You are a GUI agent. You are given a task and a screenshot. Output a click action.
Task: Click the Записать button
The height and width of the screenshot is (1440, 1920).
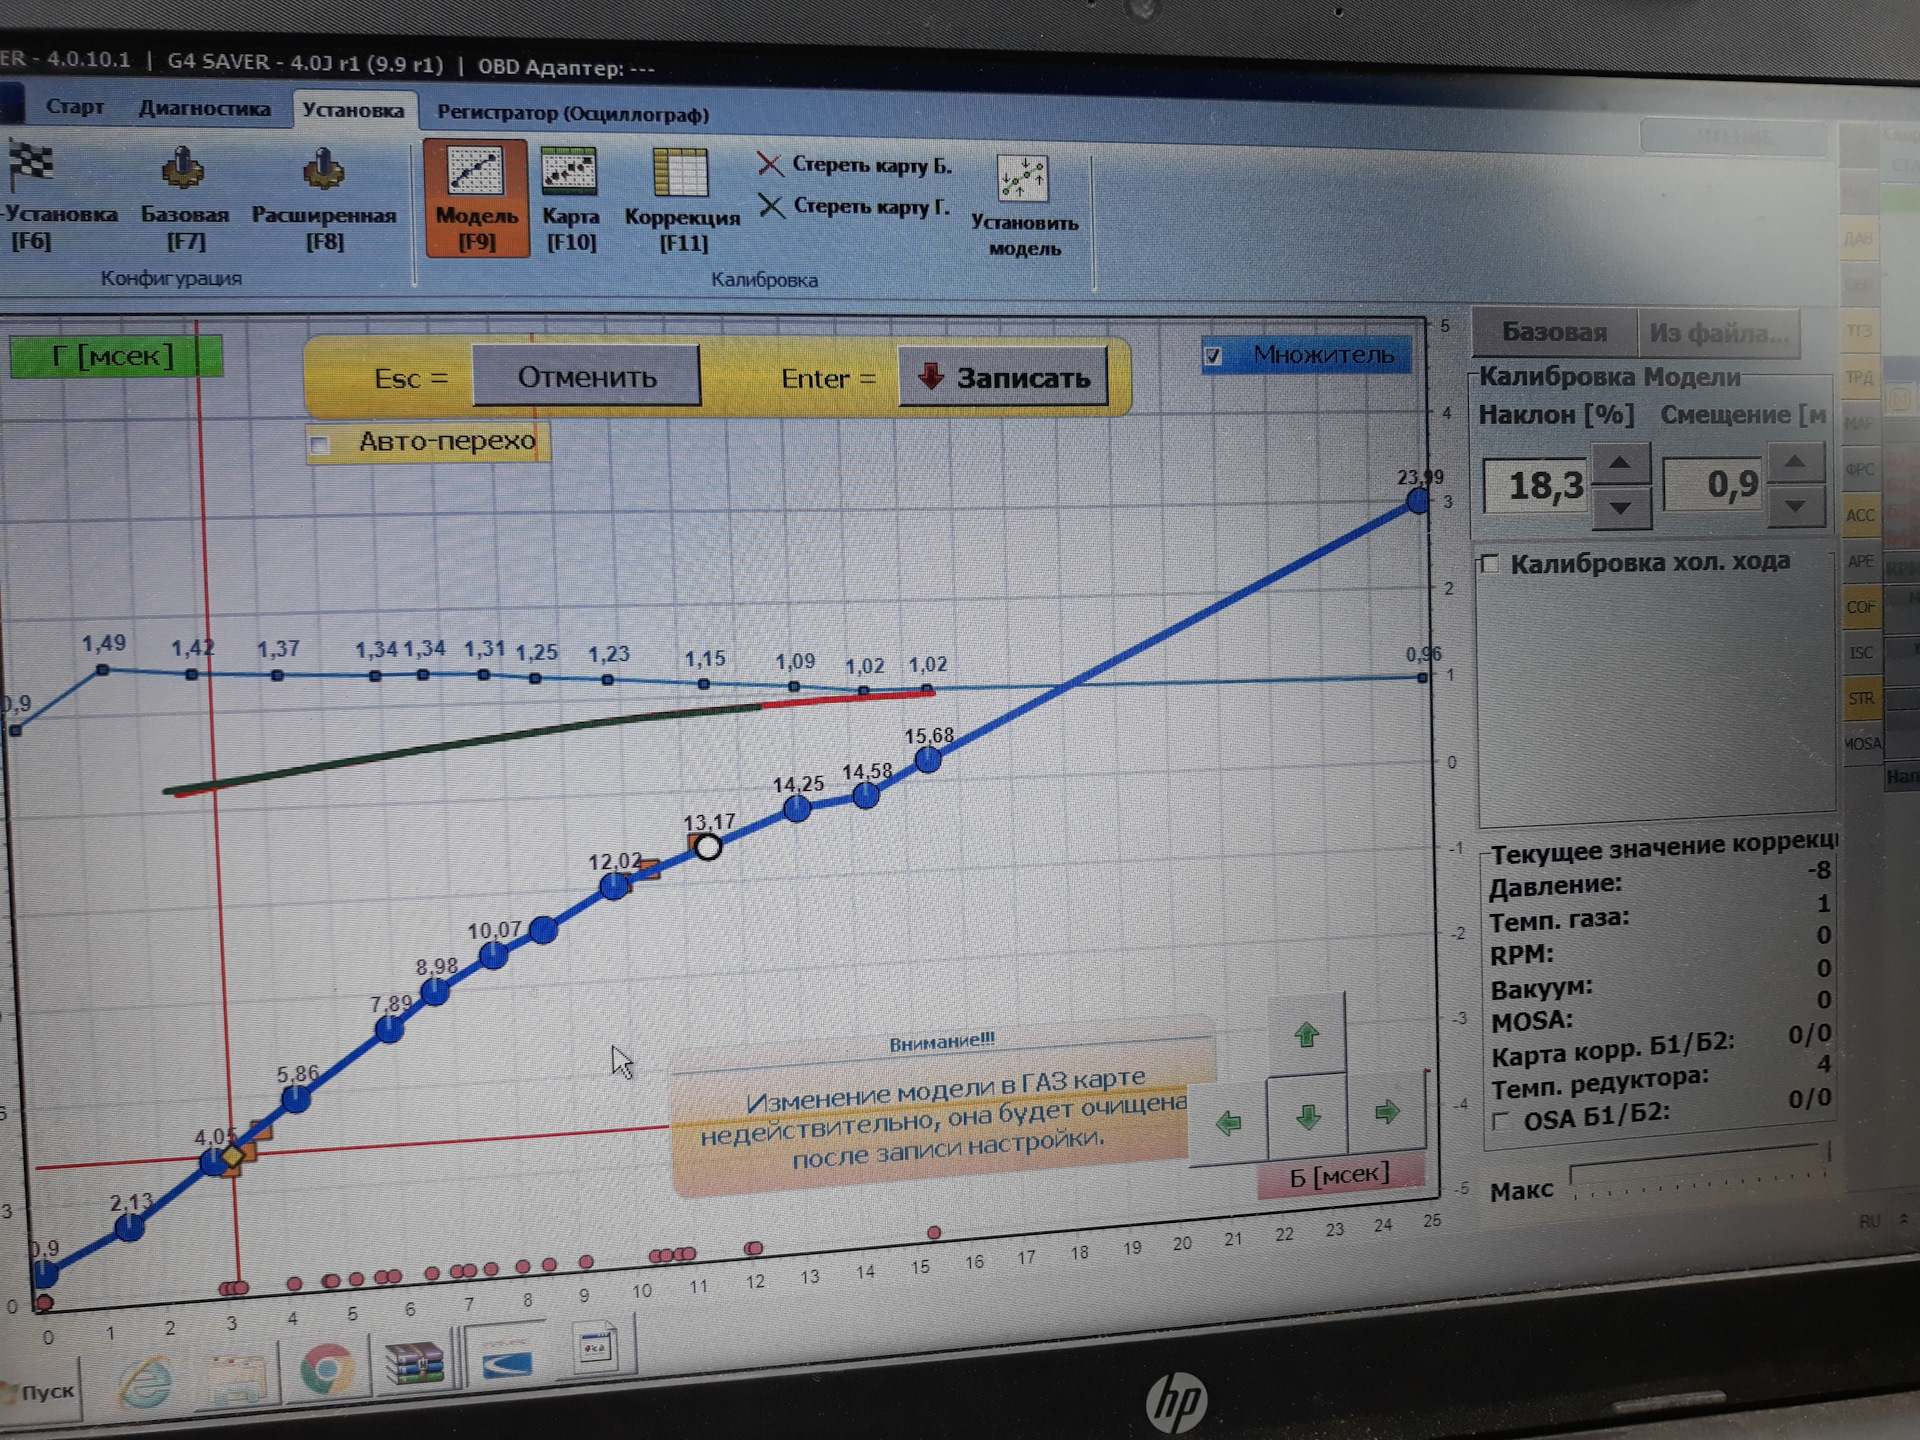pos(1003,377)
